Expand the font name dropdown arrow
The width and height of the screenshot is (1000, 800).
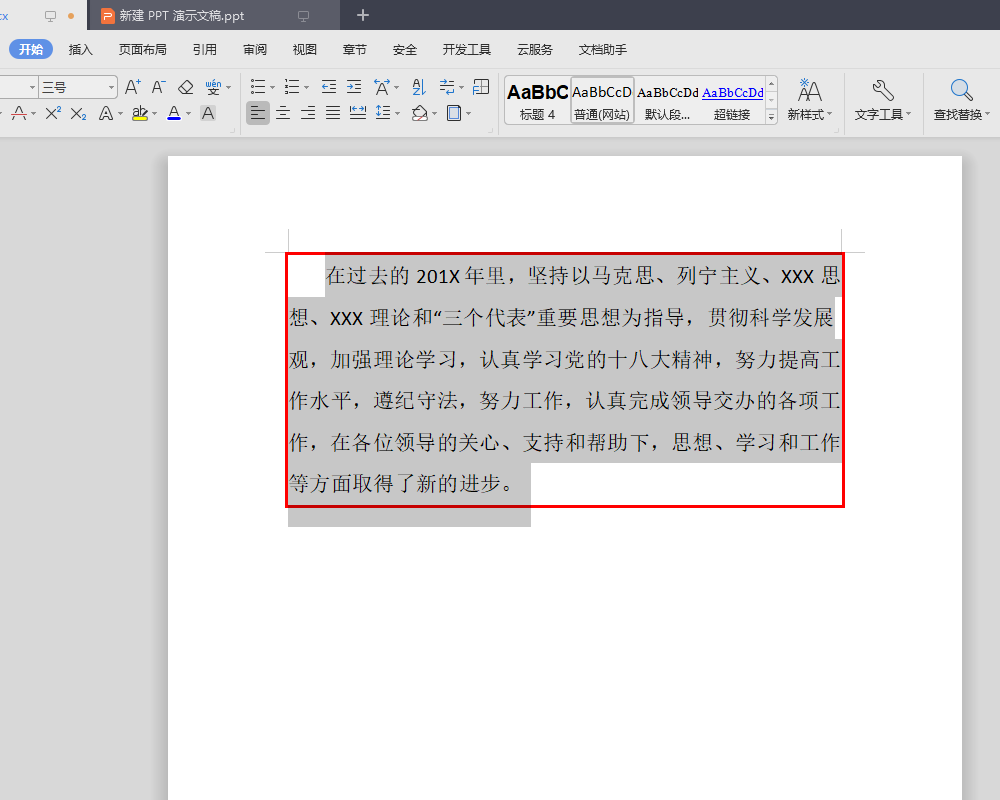[x=32, y=87]
